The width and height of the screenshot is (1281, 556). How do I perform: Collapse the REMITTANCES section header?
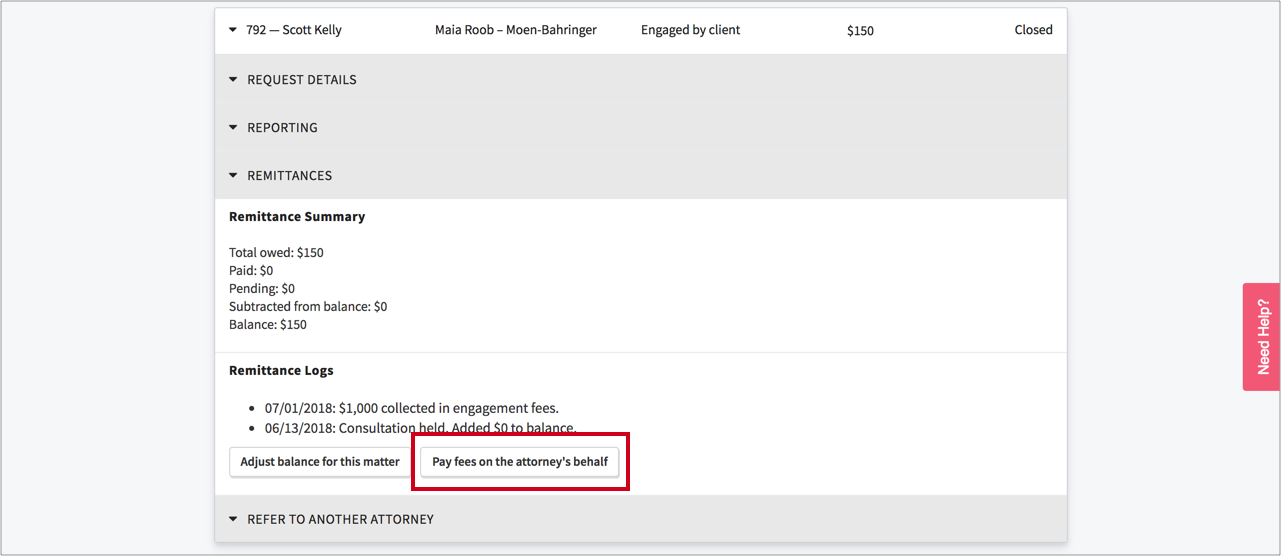coord(289,176)
